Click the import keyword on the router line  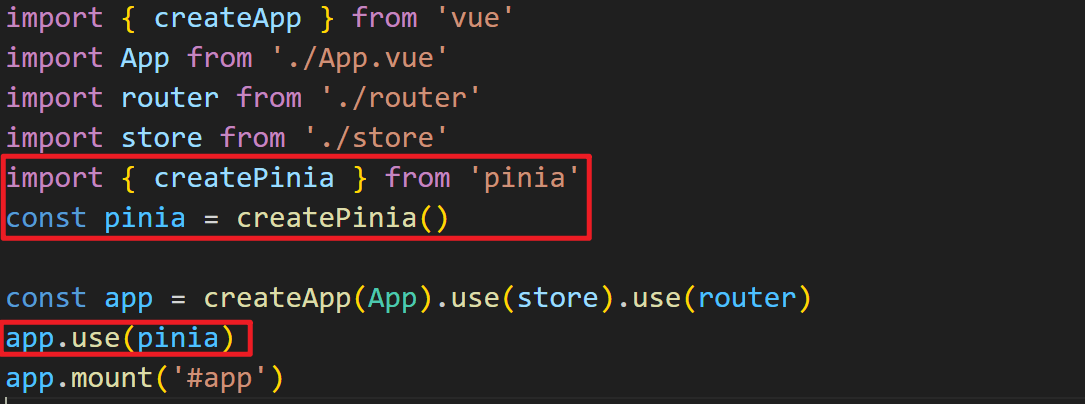55,98
